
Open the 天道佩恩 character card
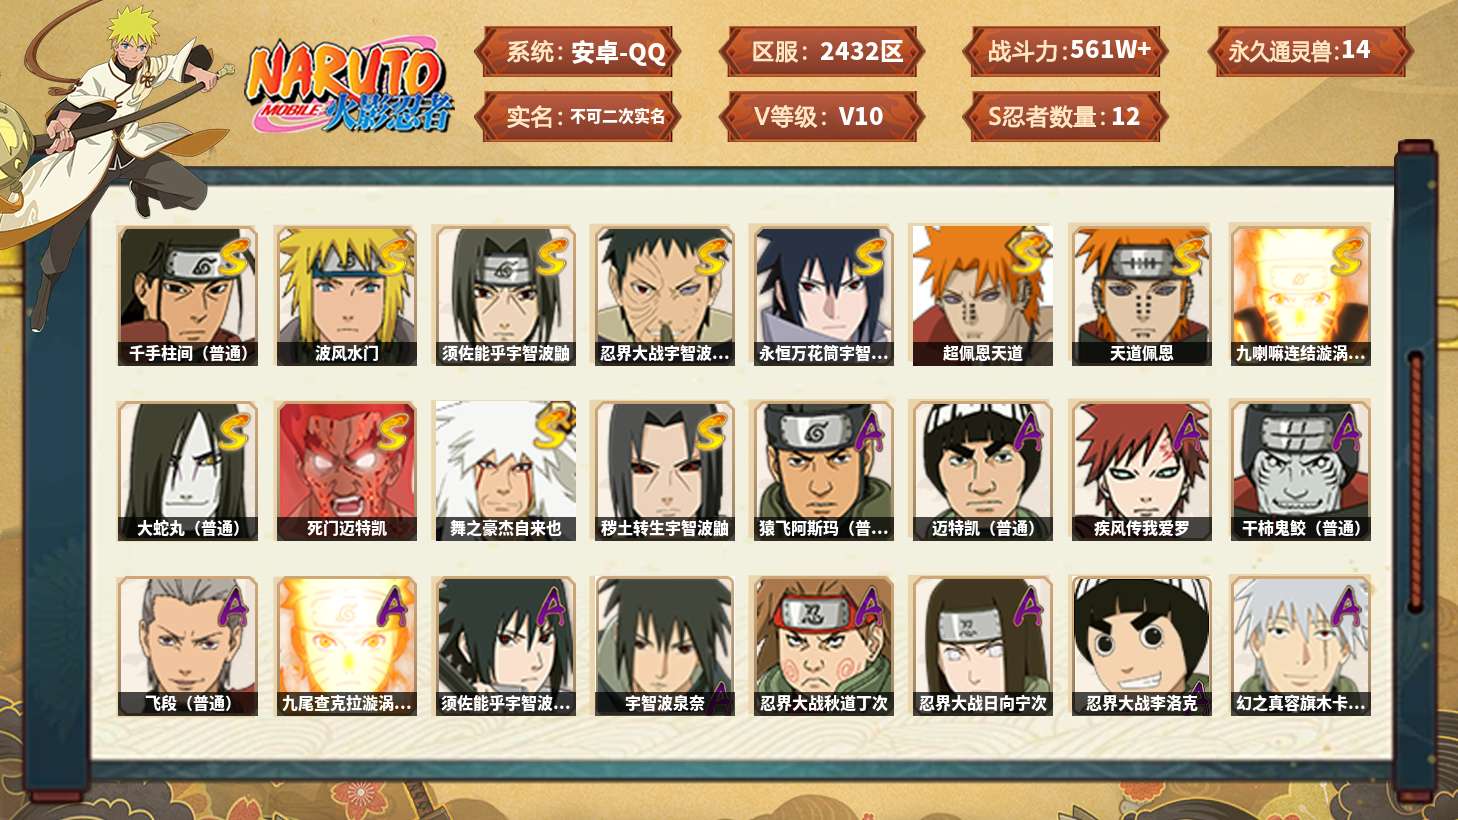click(x=1141, y=295)
